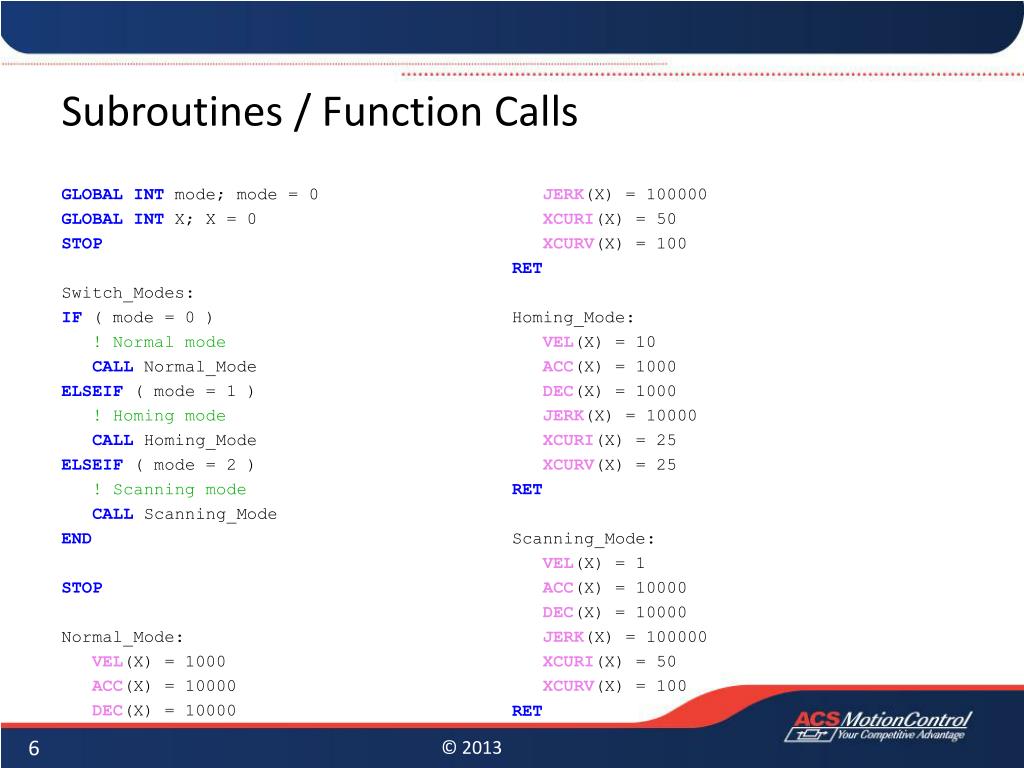Click the "CALL Normal_Mode" line
The width and height of the screenshot is (1024, 768).
174,367
